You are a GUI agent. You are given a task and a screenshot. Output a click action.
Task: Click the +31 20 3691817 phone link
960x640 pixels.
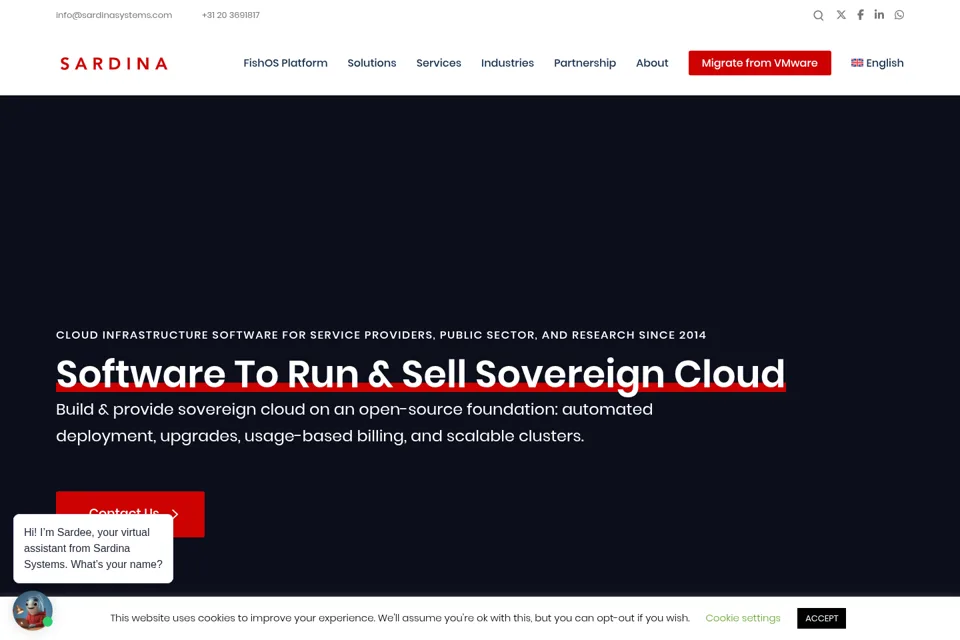coord(231,15)
